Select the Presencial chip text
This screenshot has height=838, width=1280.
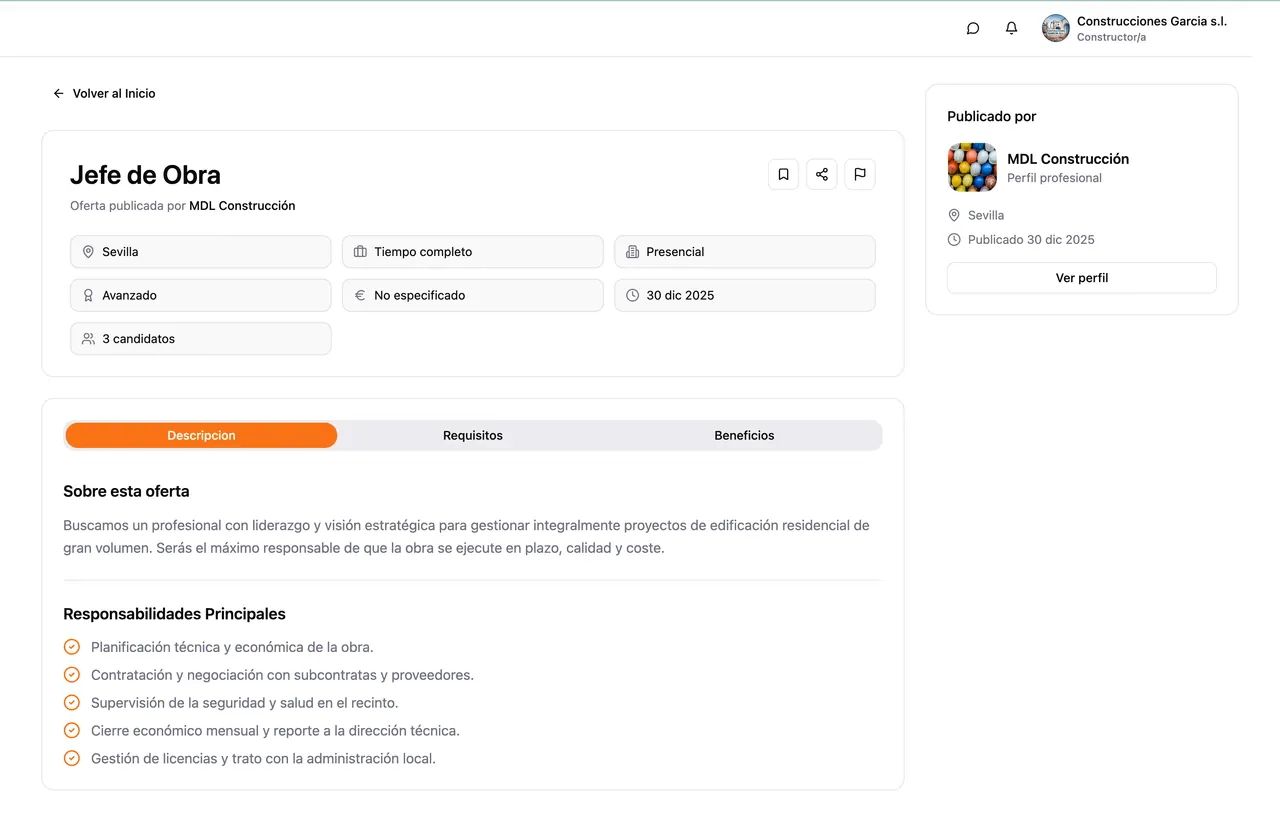pyautogui.click(x=675, y=252)
